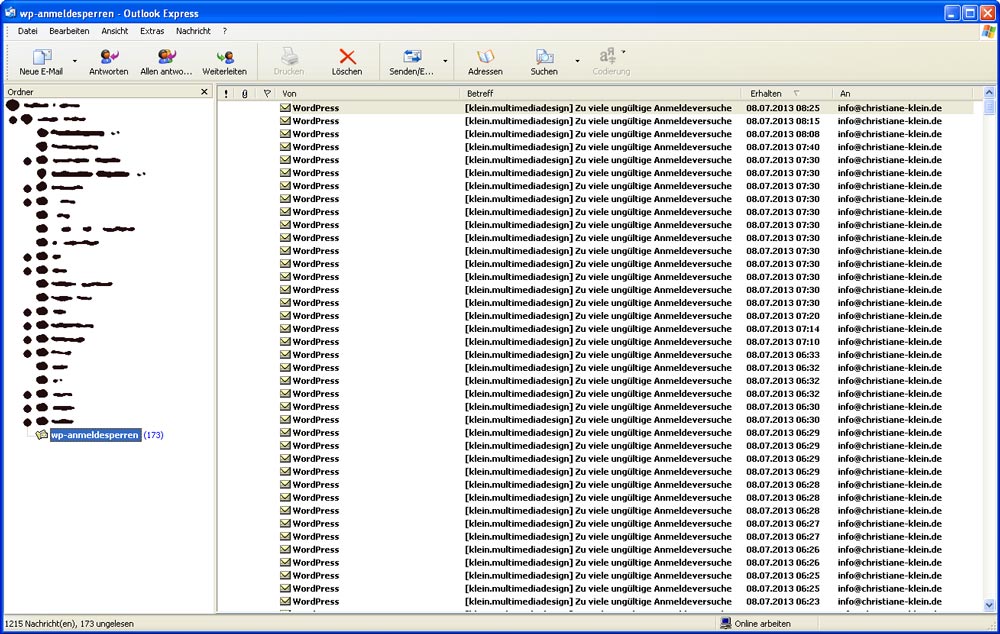1000x634 pixels.
Task: Open the Datei menu
Action: (27, 31)
